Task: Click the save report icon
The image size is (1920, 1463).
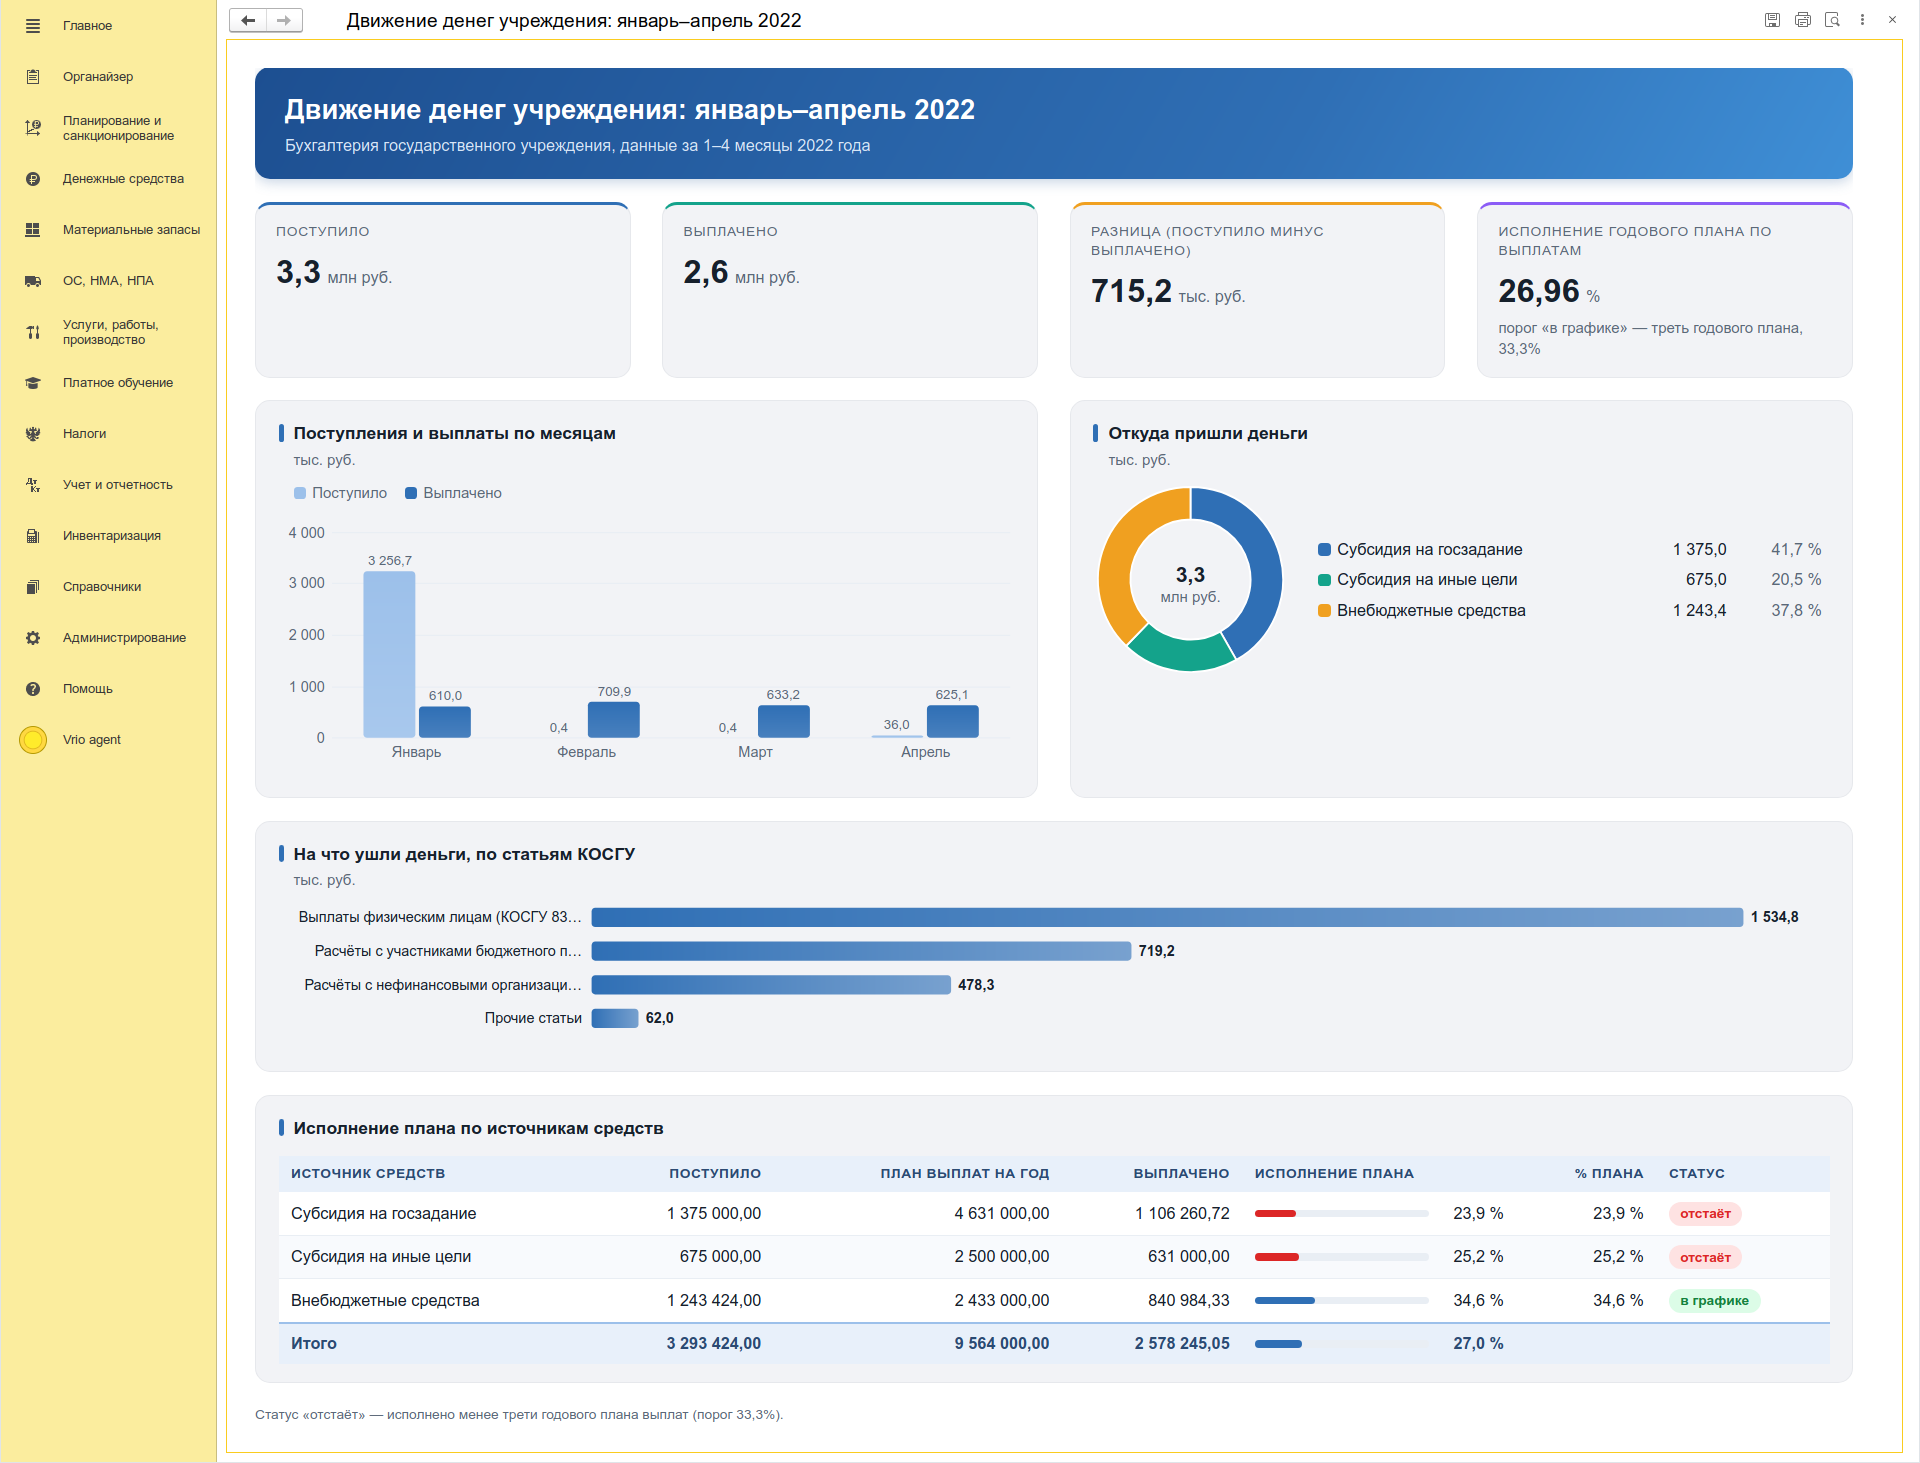Action: [x=1772, y=20]
